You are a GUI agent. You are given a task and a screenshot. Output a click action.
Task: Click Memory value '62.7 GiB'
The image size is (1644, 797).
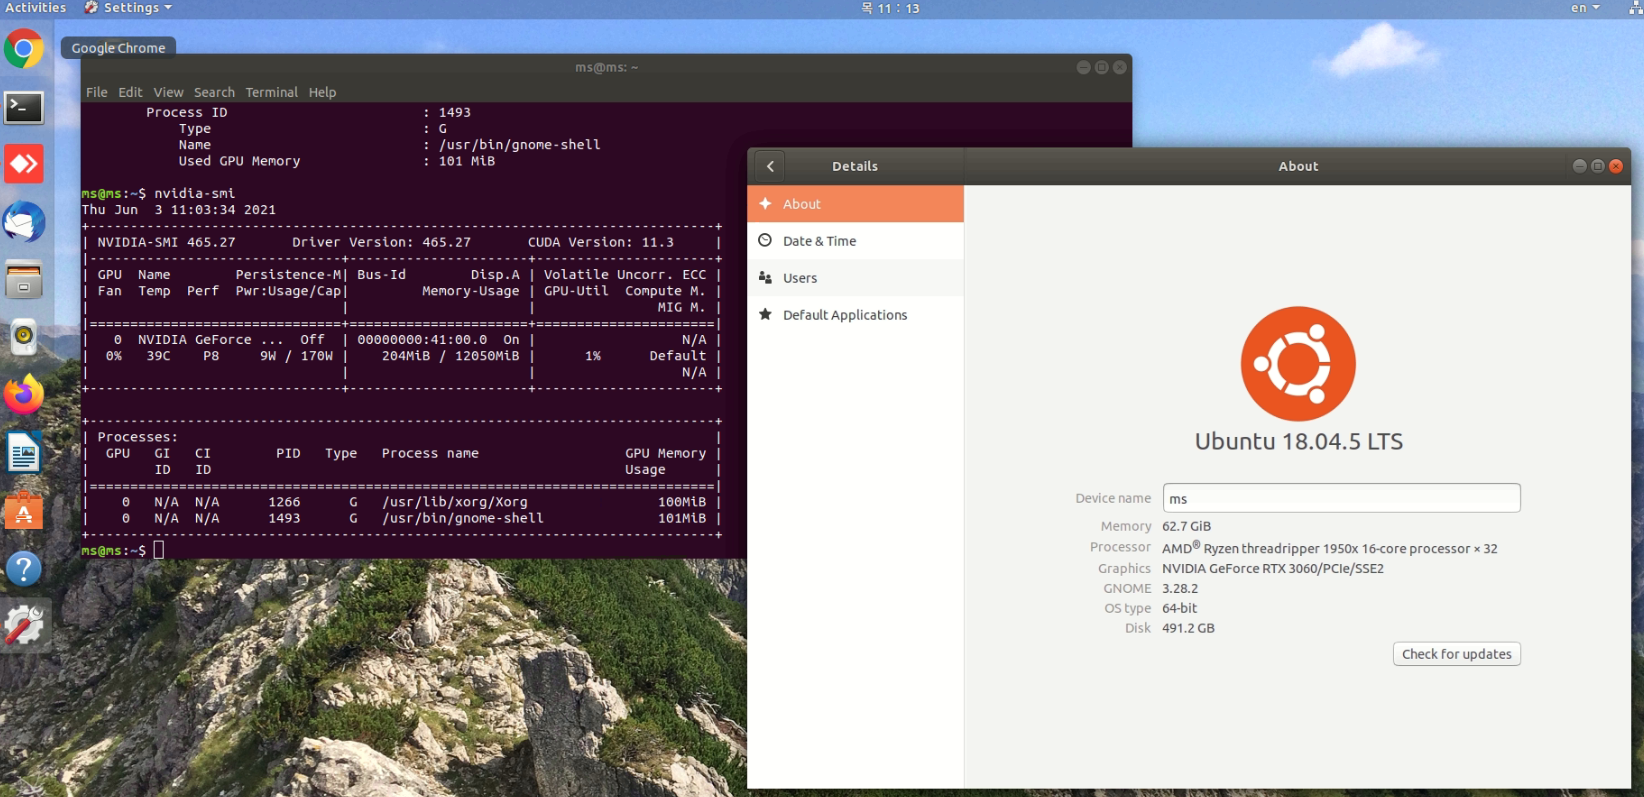click(x=1186, y=526)
